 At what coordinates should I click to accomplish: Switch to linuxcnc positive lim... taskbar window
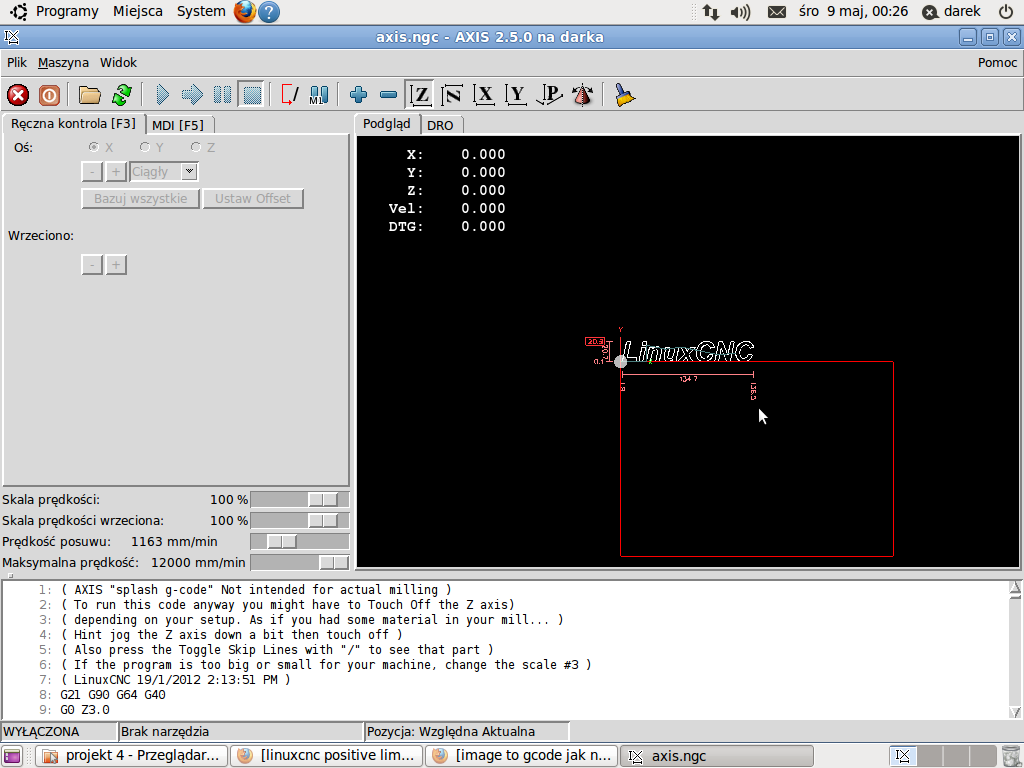pos(327,756)
